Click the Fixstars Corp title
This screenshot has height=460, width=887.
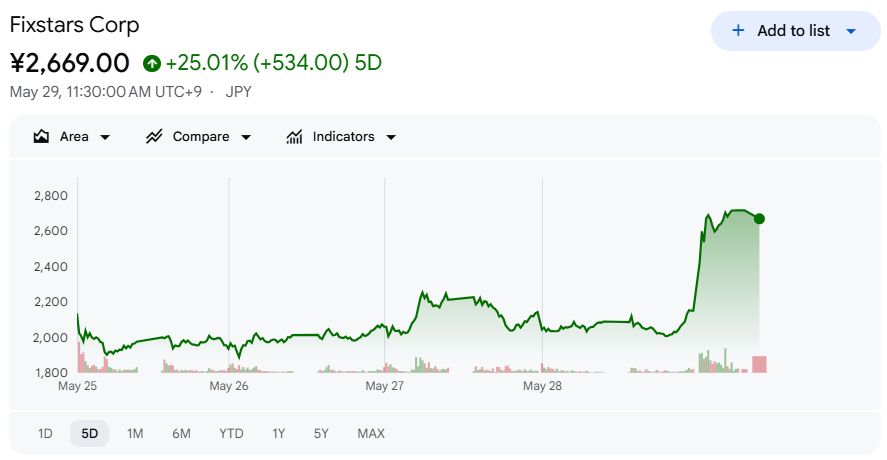[75, 25]
